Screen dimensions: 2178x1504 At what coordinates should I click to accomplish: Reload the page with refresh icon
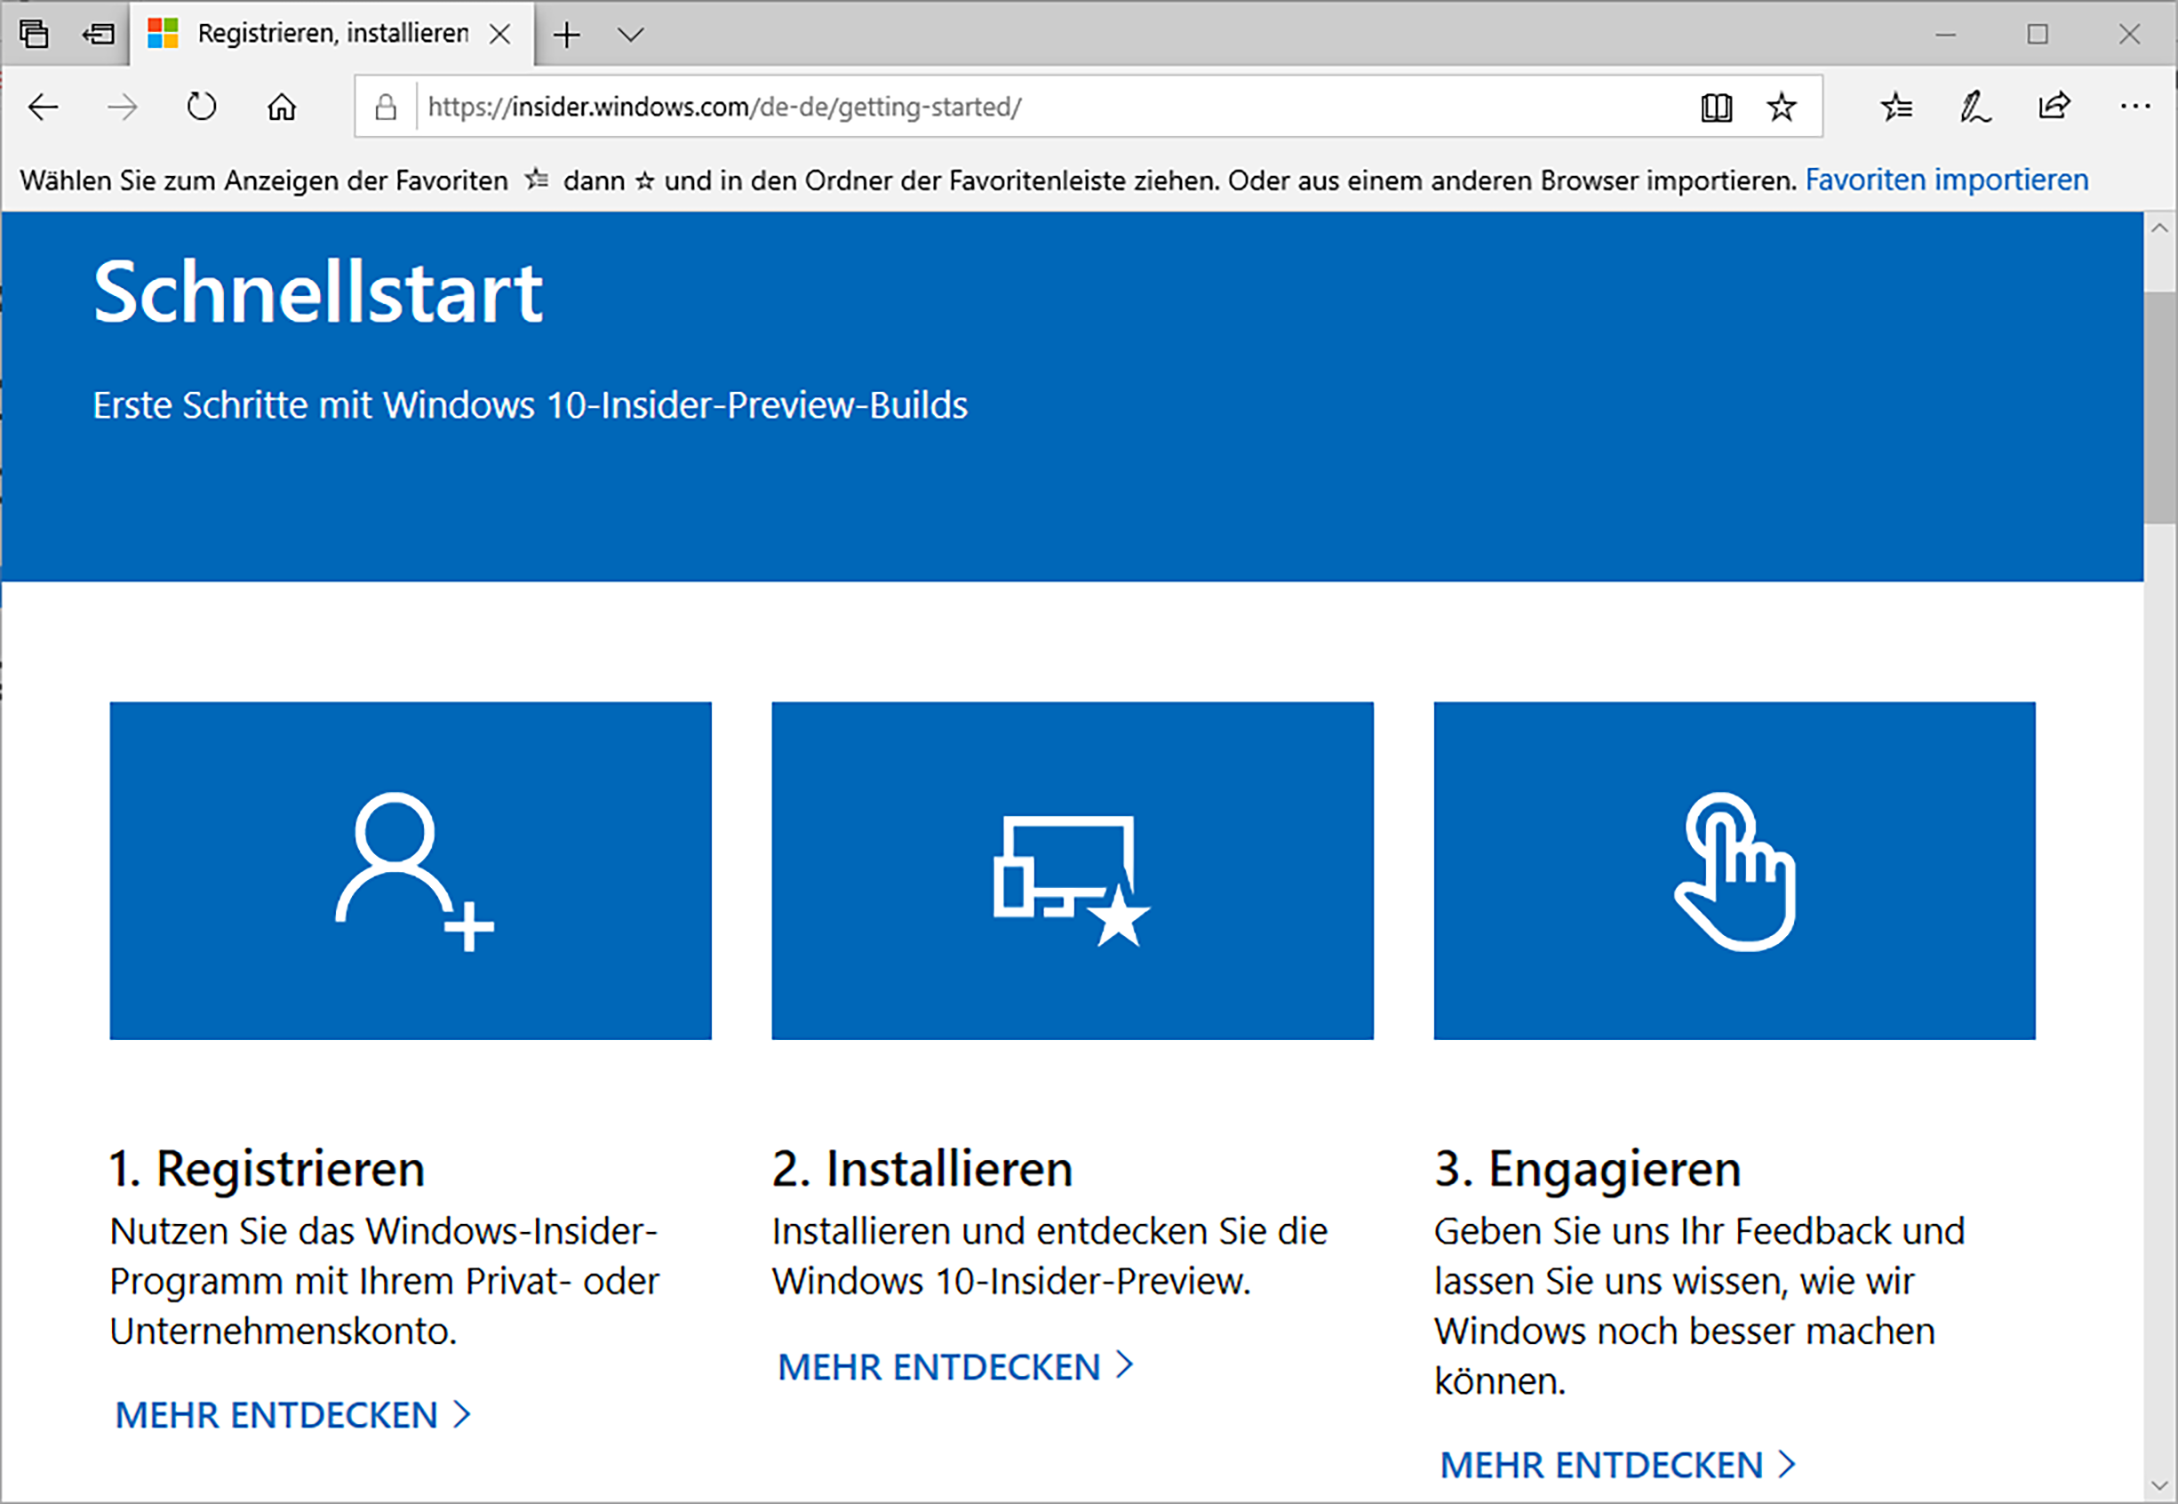tap(201, 107)
